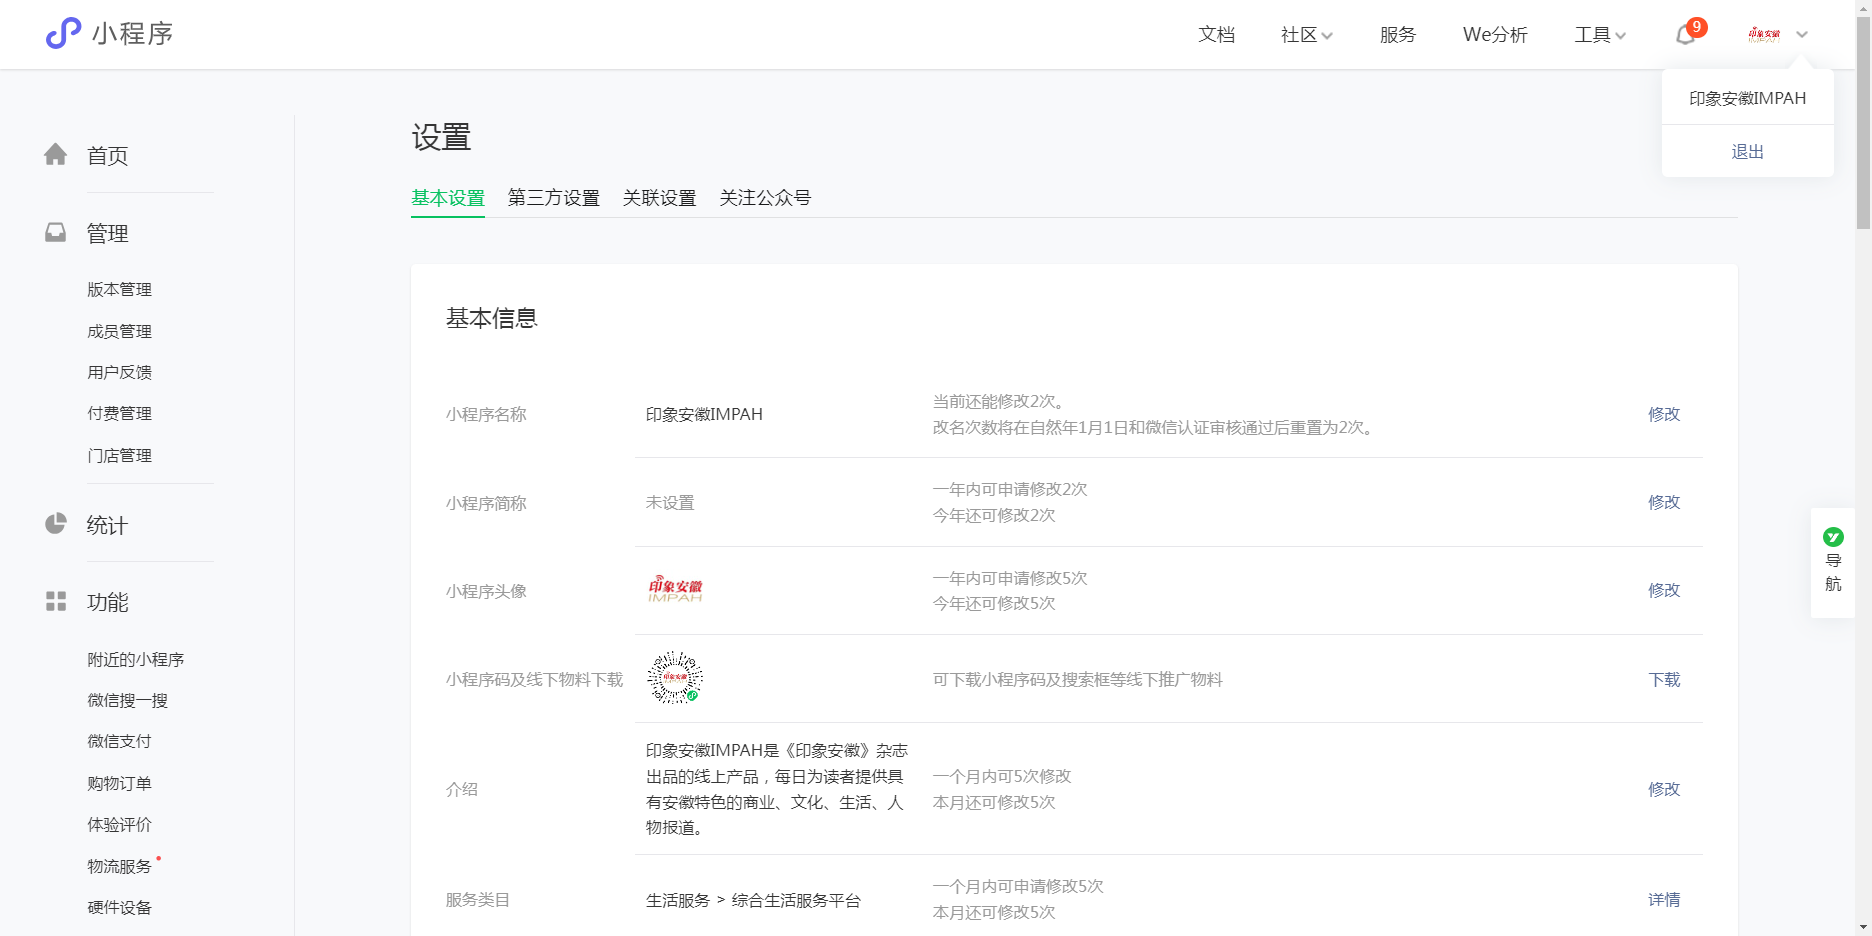This screenshot has width=1872, height=936.
Task: Click the 管理 tray icon
Action: (x=56, y=232)
